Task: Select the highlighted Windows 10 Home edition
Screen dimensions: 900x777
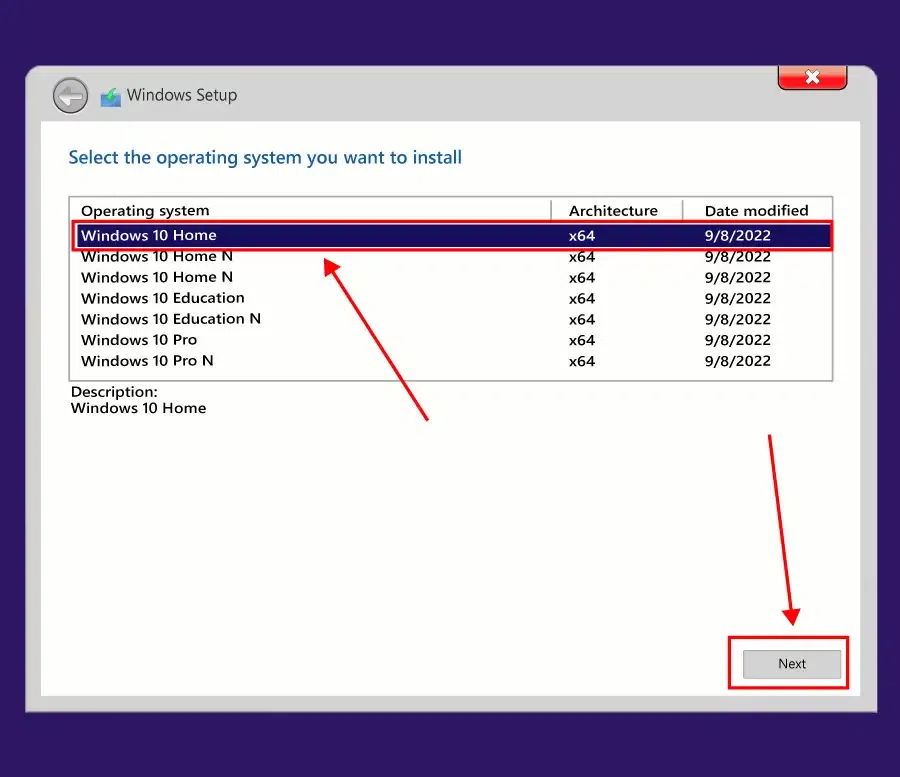Action: tap(453, 235)
